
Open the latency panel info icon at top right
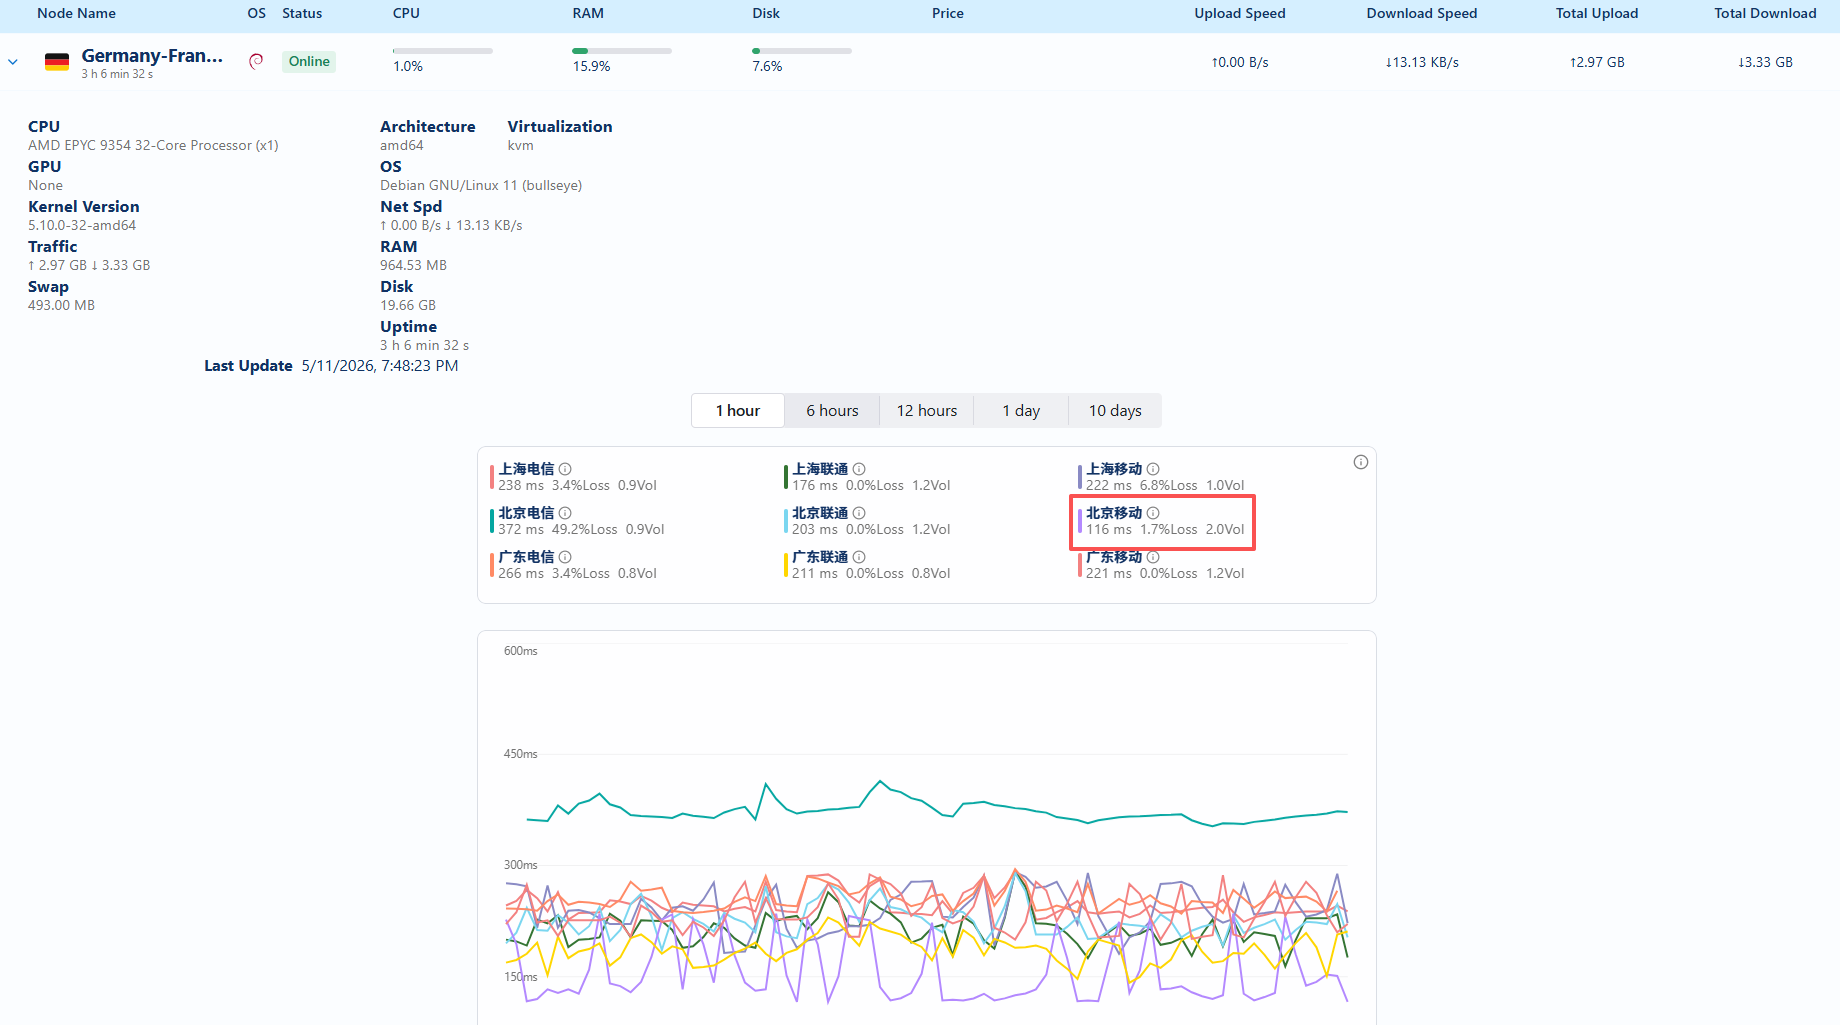[1361, 462]
